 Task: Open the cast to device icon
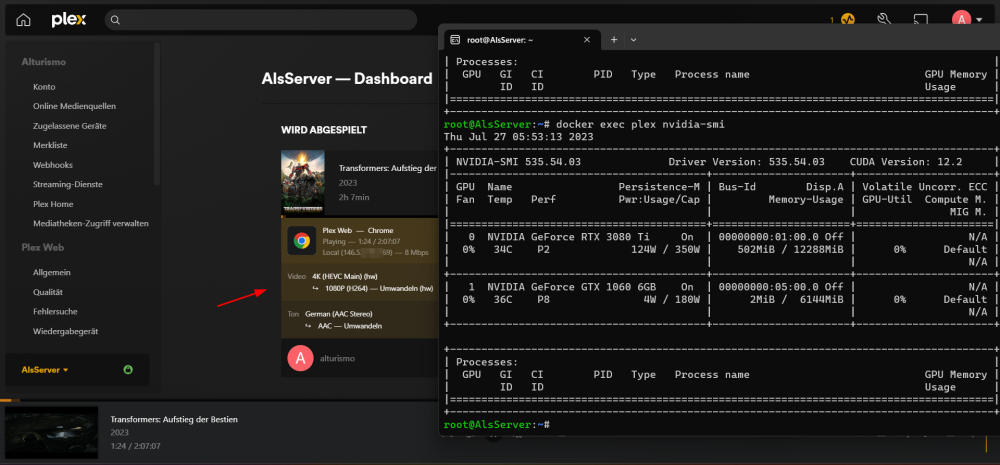coord(920,20)
